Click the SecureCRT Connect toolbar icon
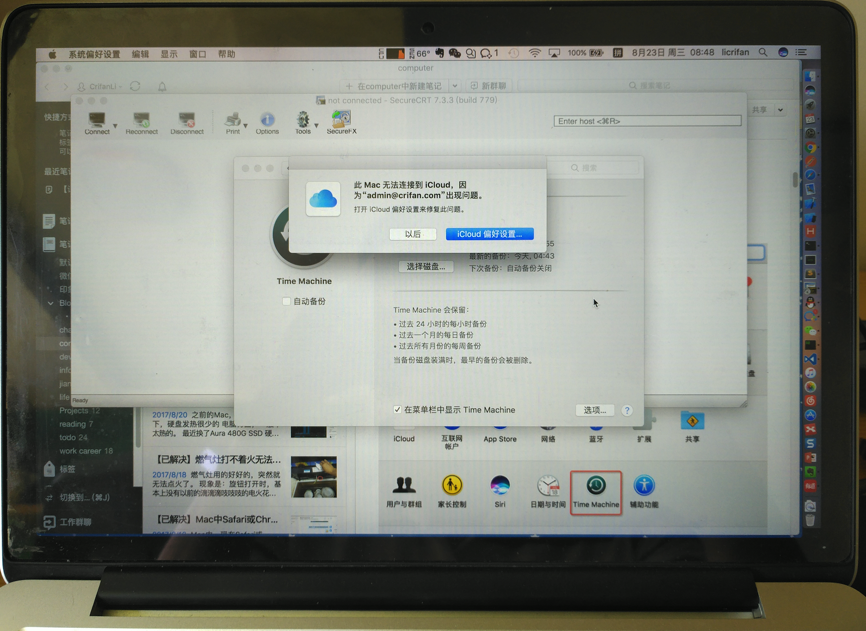866x631 pixels. (97, 123)
